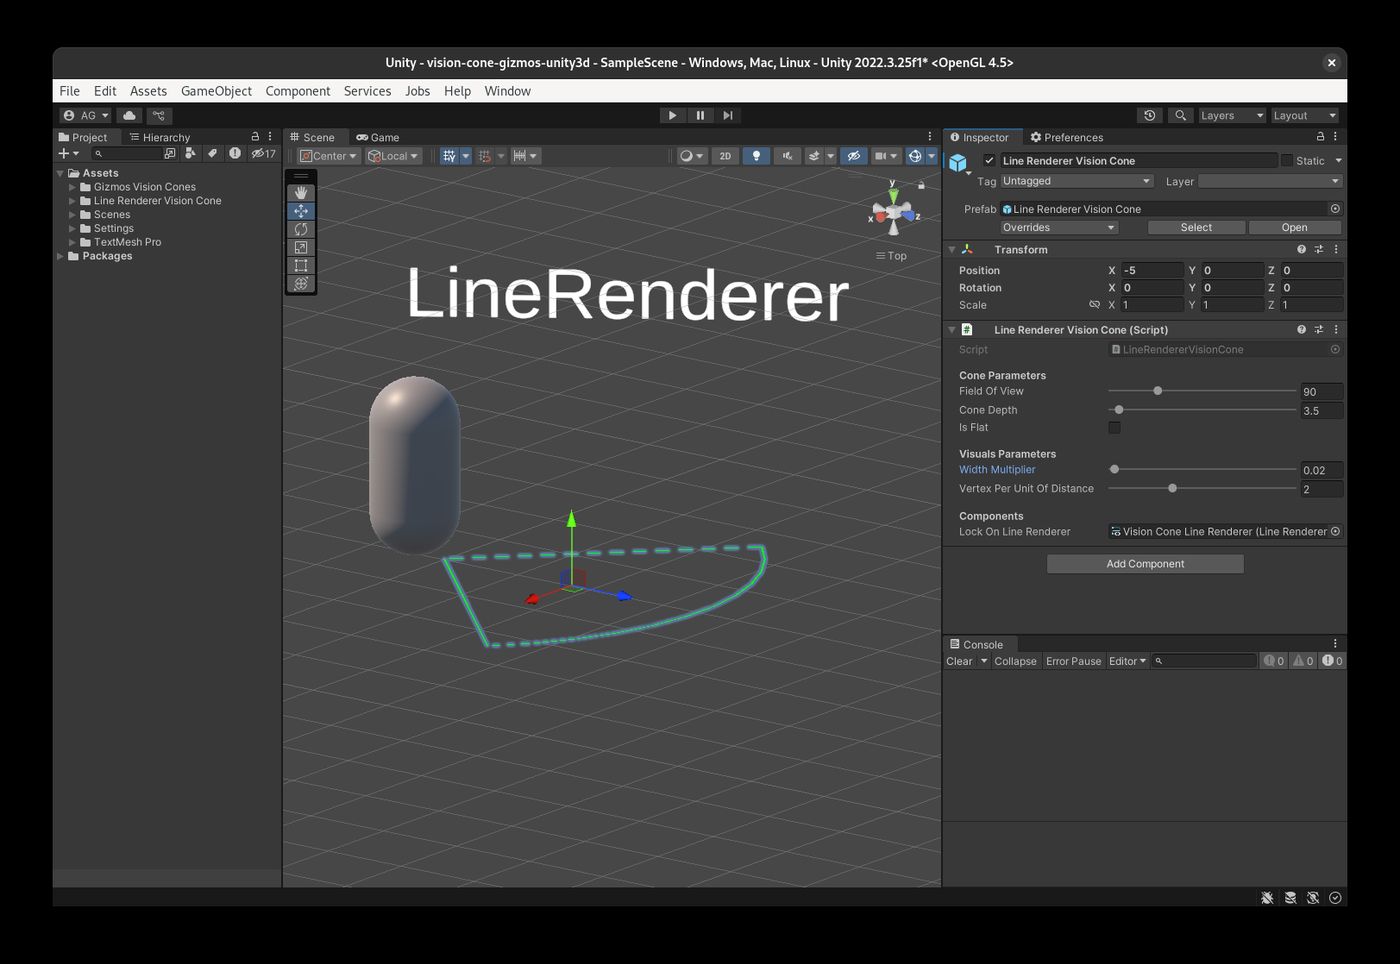Screen dimensions: 1400x964
Task: Expand the Packages folder
Action: [60, 256]
